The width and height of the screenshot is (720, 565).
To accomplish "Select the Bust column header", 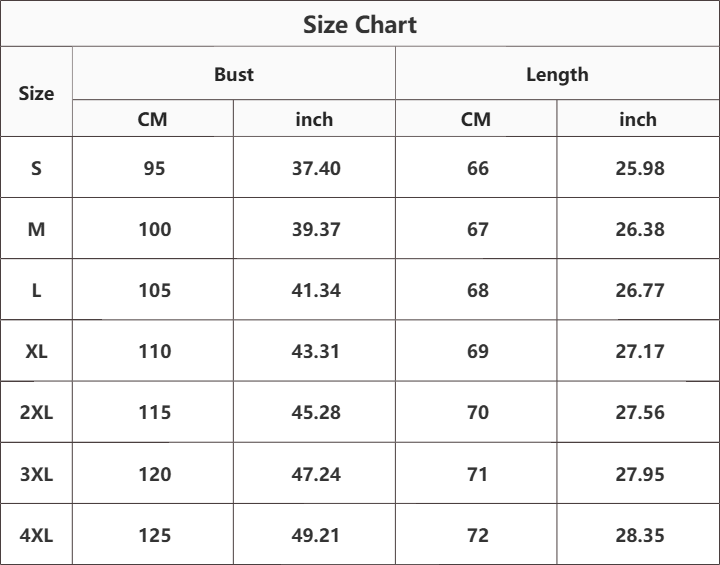I will coord(234,74).
